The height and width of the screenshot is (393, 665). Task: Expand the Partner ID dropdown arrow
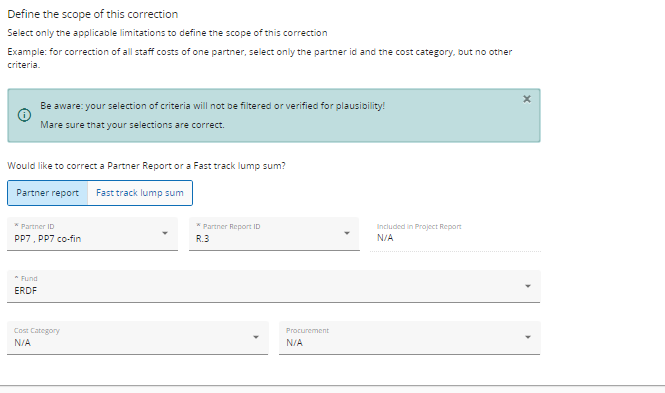[x=165, y=233]
